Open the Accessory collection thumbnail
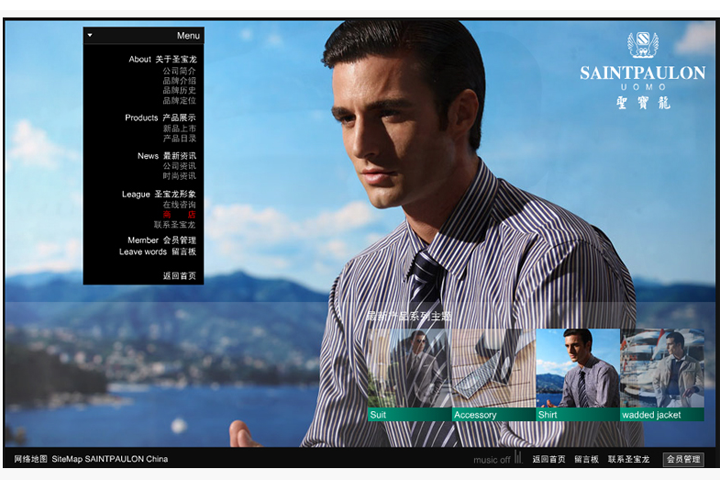The image size is (720, 480). click(x=492, y=375)
